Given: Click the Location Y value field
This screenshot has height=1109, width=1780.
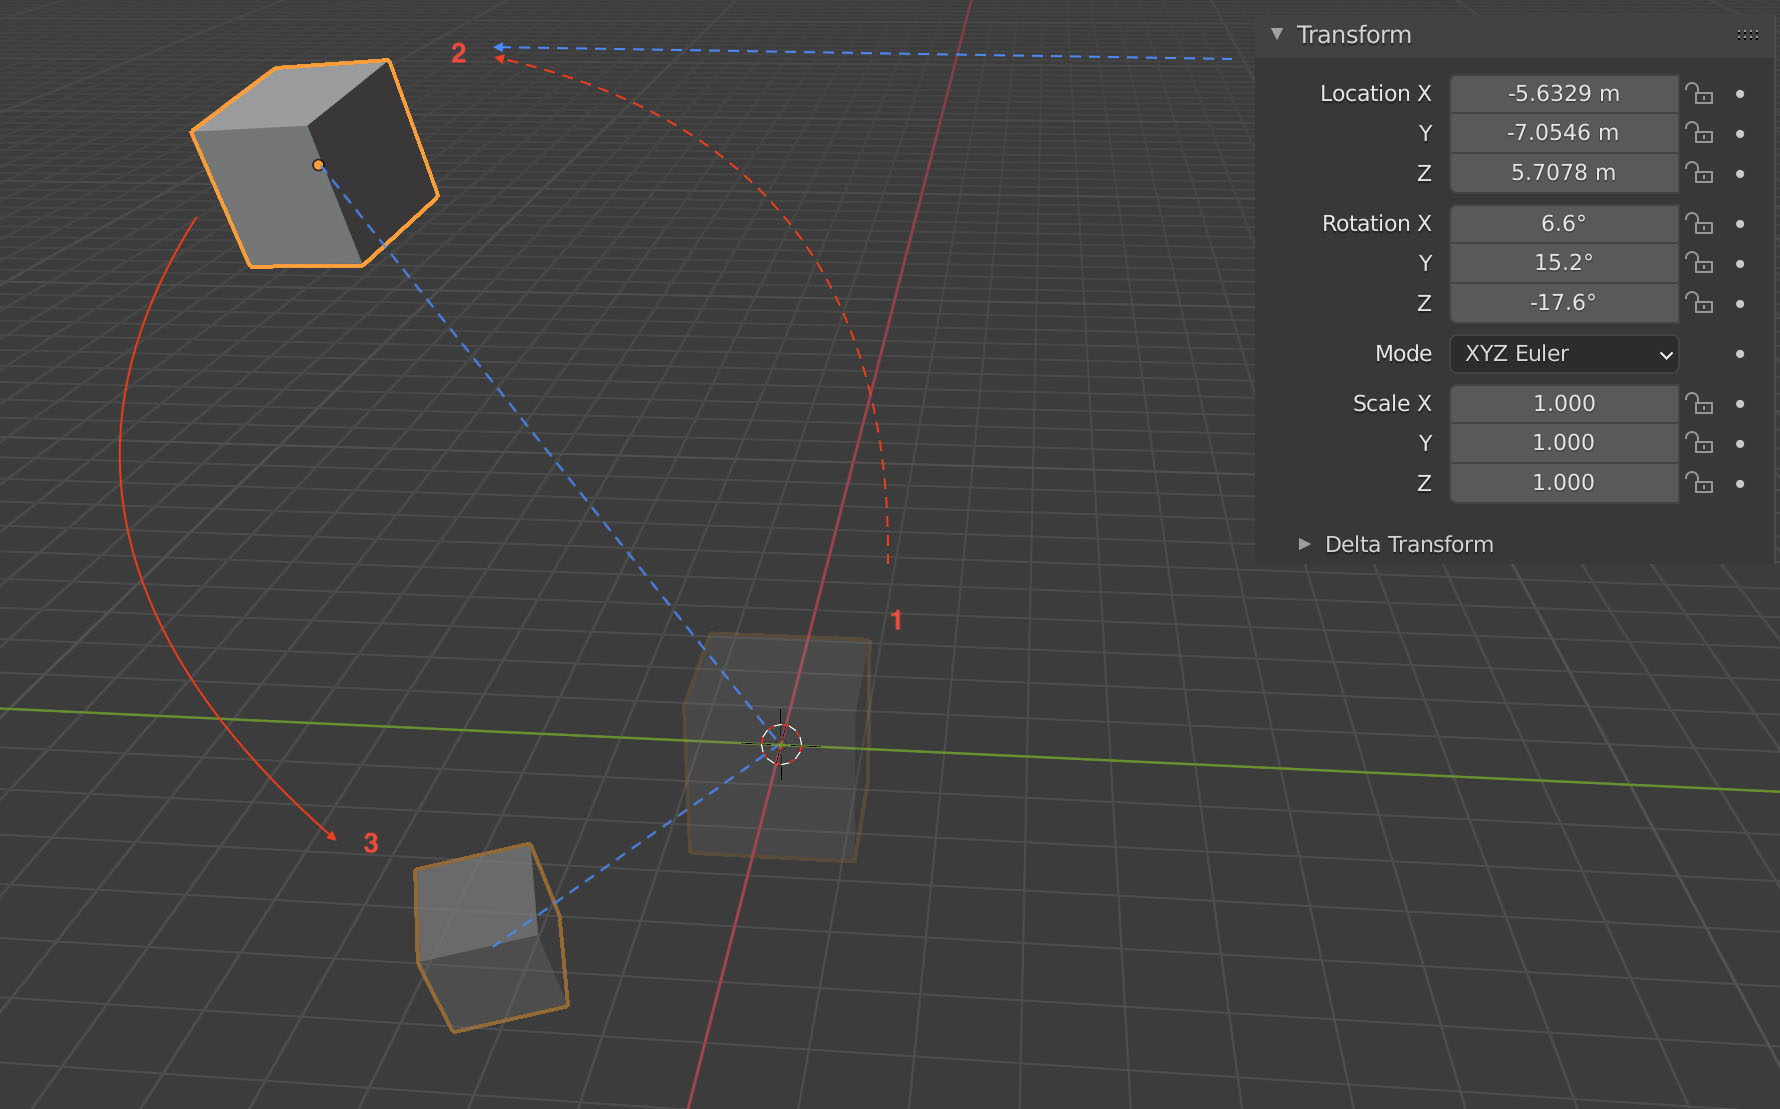Looking at the screenshot, I should pos(1563,132).
